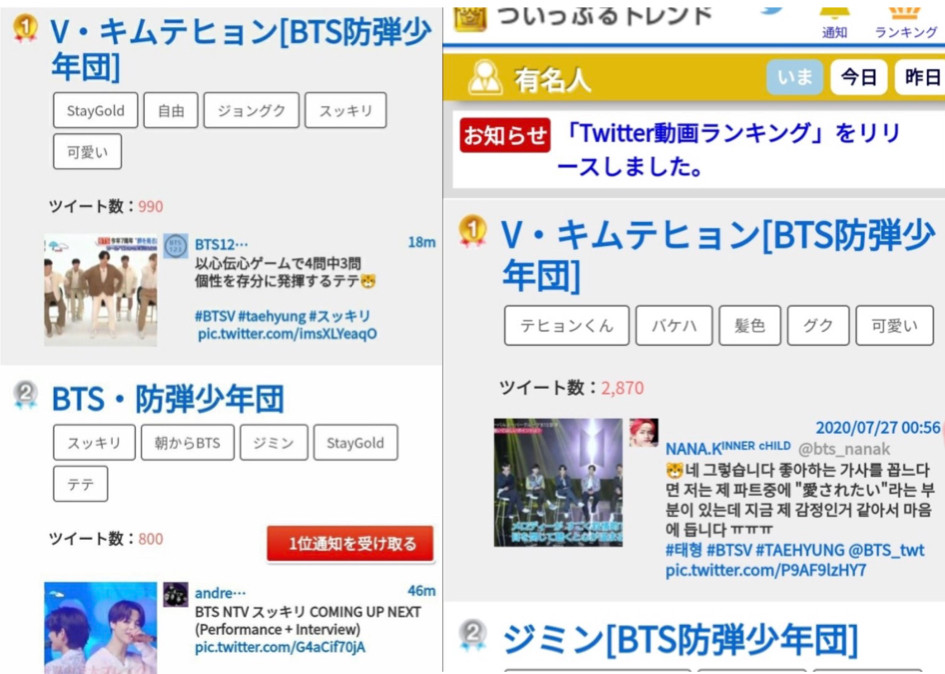Open NANA.K user avatar

pyautogui.click(x=644, y=433)
